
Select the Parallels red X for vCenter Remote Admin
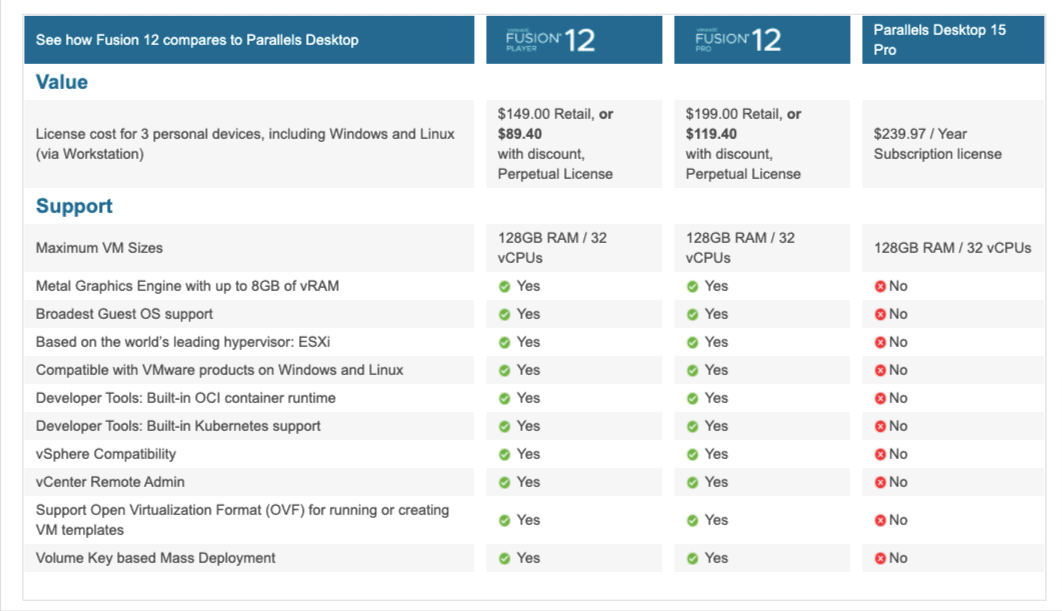coord(880,482)
